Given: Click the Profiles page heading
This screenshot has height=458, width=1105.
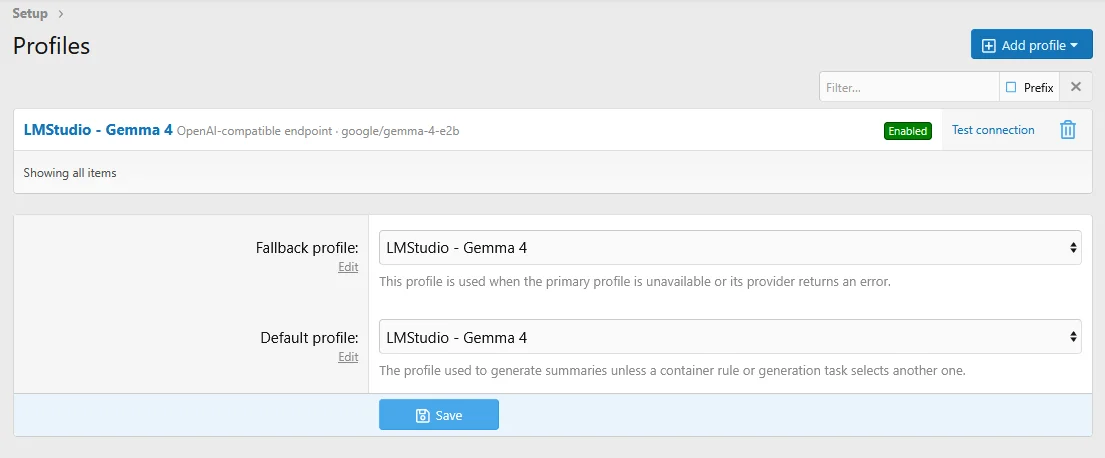Looking at the screenshot, I should [x=51, y=46].
